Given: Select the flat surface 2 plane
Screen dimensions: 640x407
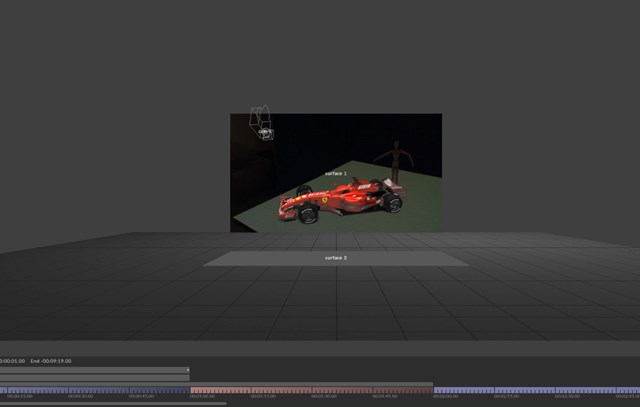Looking at the screenshot, I should pos(336,258).
